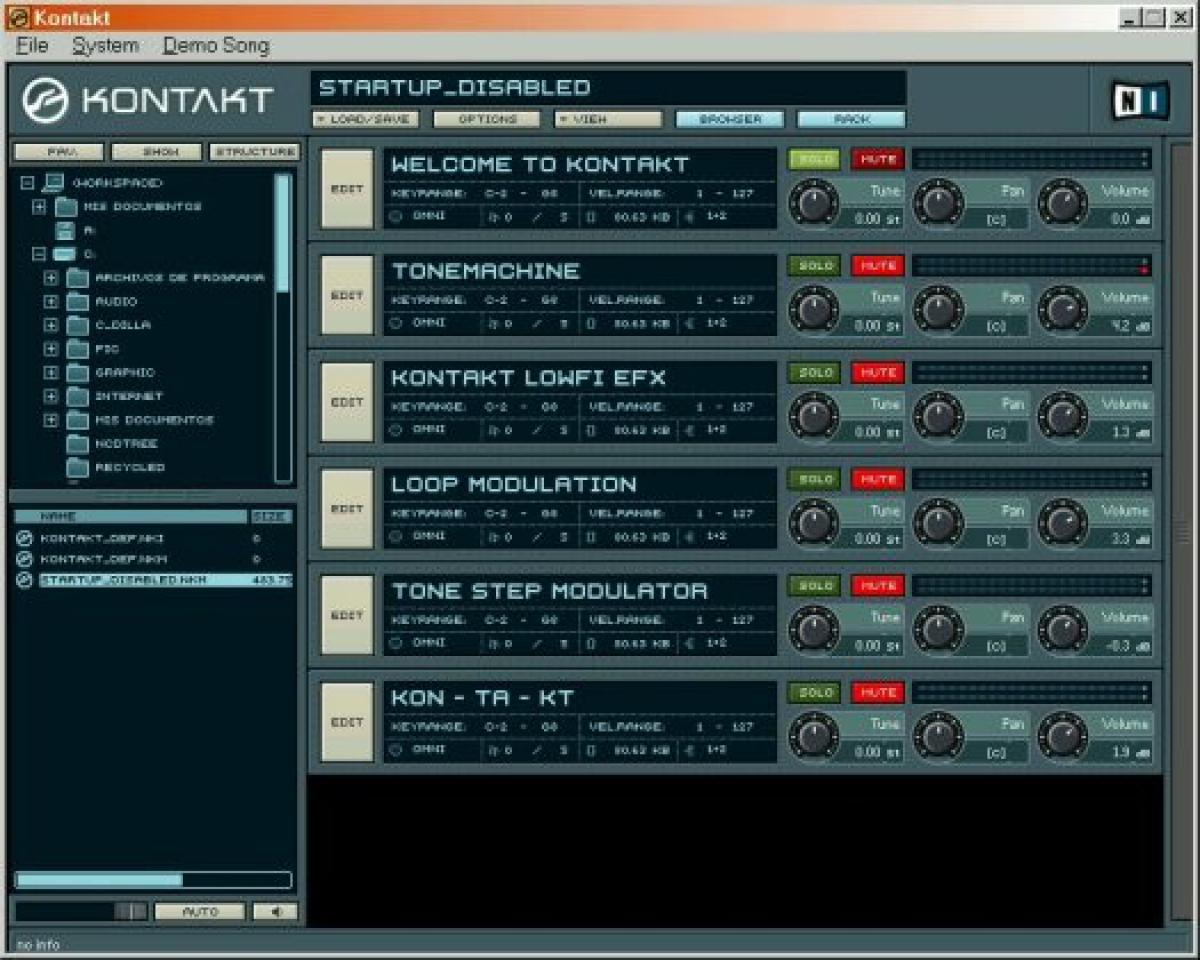
Task: Click Kontakt app icon in the title bar
Action: coord(17,16)
